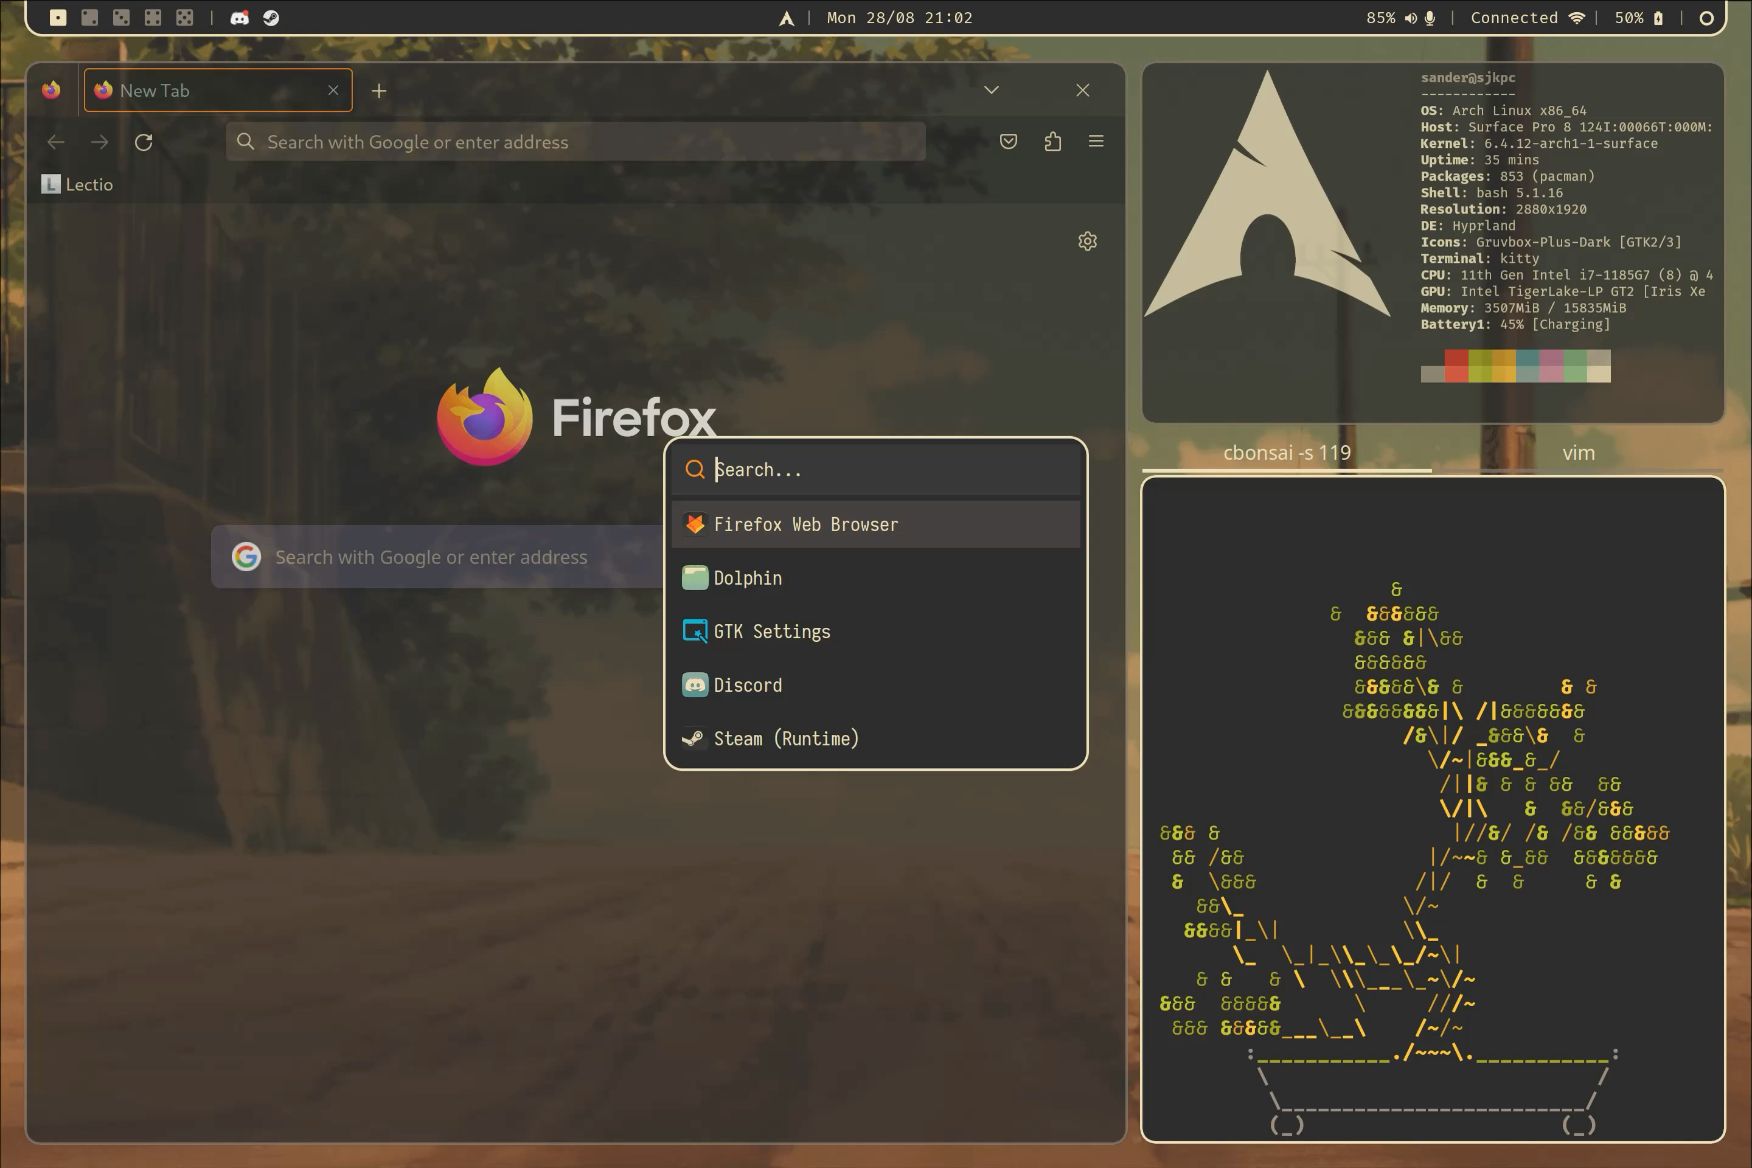Reload the current Firefox page
Image resolution: width=1752 pixels, height=1168 pixels.
click(144, 142)
